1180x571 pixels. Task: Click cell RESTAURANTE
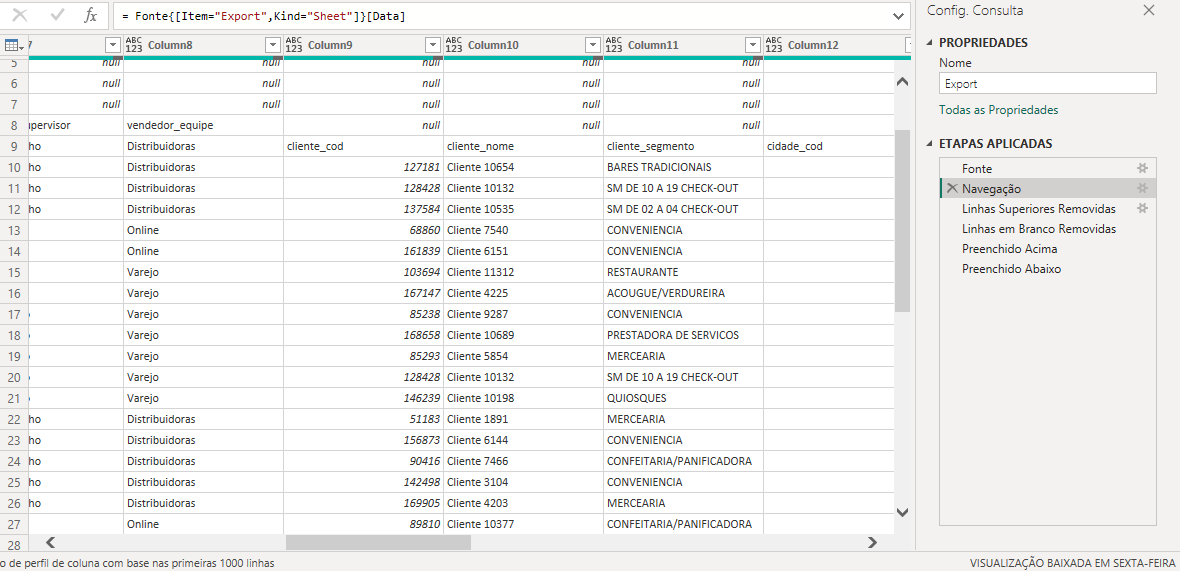point(683,272)
